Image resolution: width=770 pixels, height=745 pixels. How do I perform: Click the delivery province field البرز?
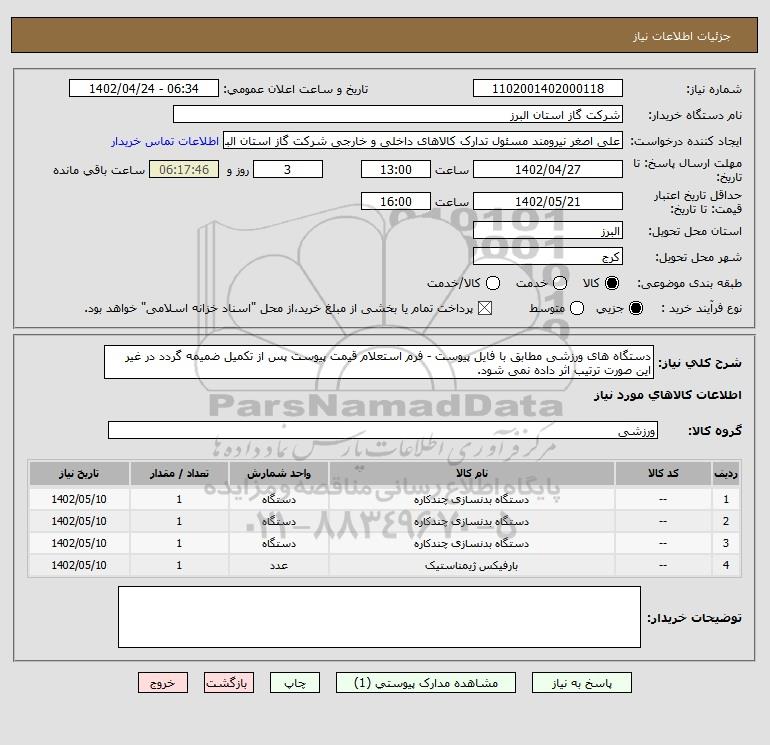pyautogui.click(x=548, y=231)
